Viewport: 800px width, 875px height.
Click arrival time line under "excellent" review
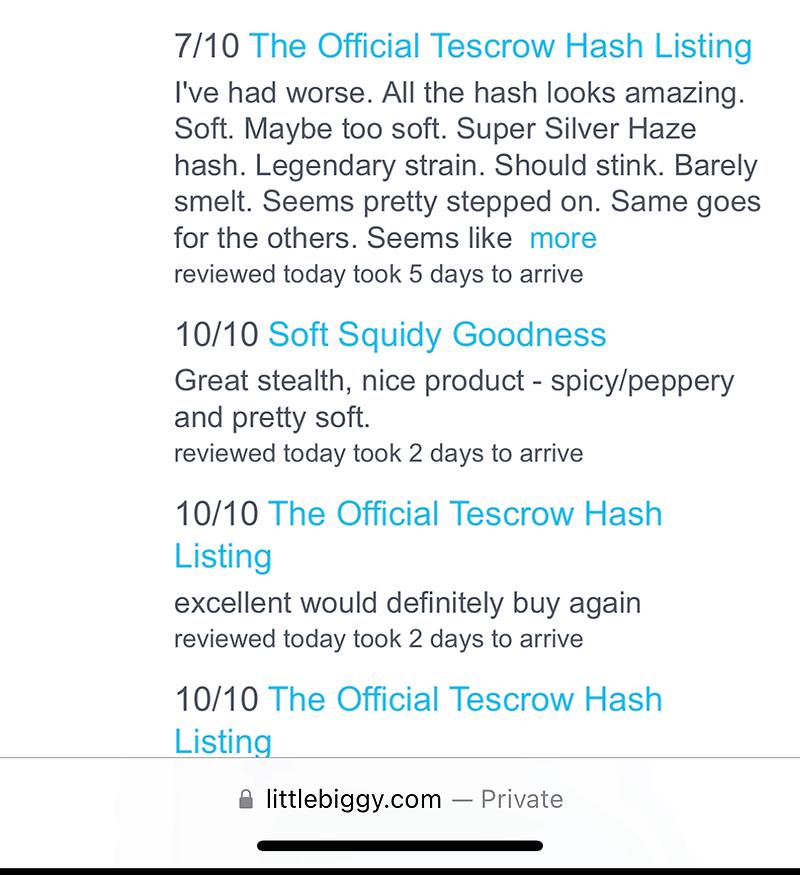pyautogui.click(x=378, y=637)
